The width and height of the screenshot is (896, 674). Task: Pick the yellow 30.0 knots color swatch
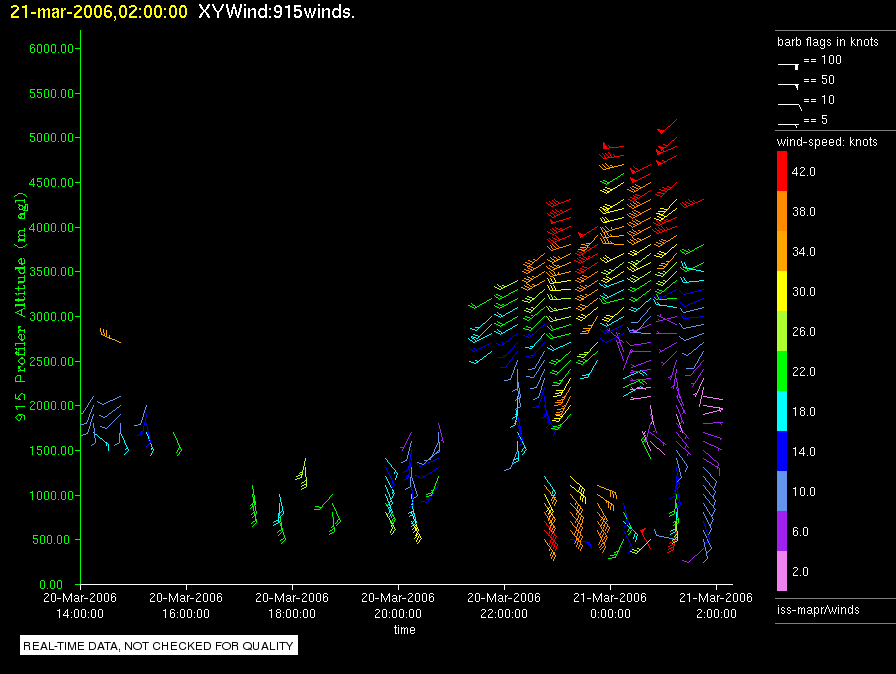click(x=782, y=292)
